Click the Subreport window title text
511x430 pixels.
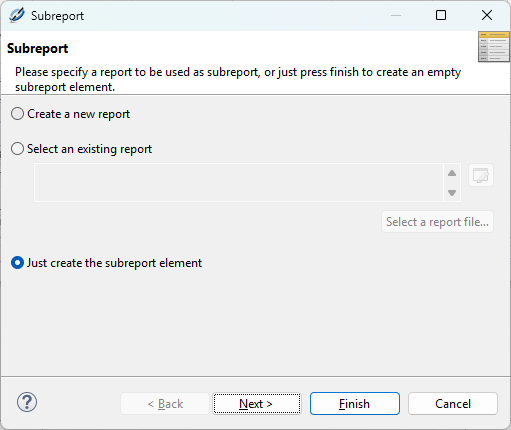coord(57,16)
